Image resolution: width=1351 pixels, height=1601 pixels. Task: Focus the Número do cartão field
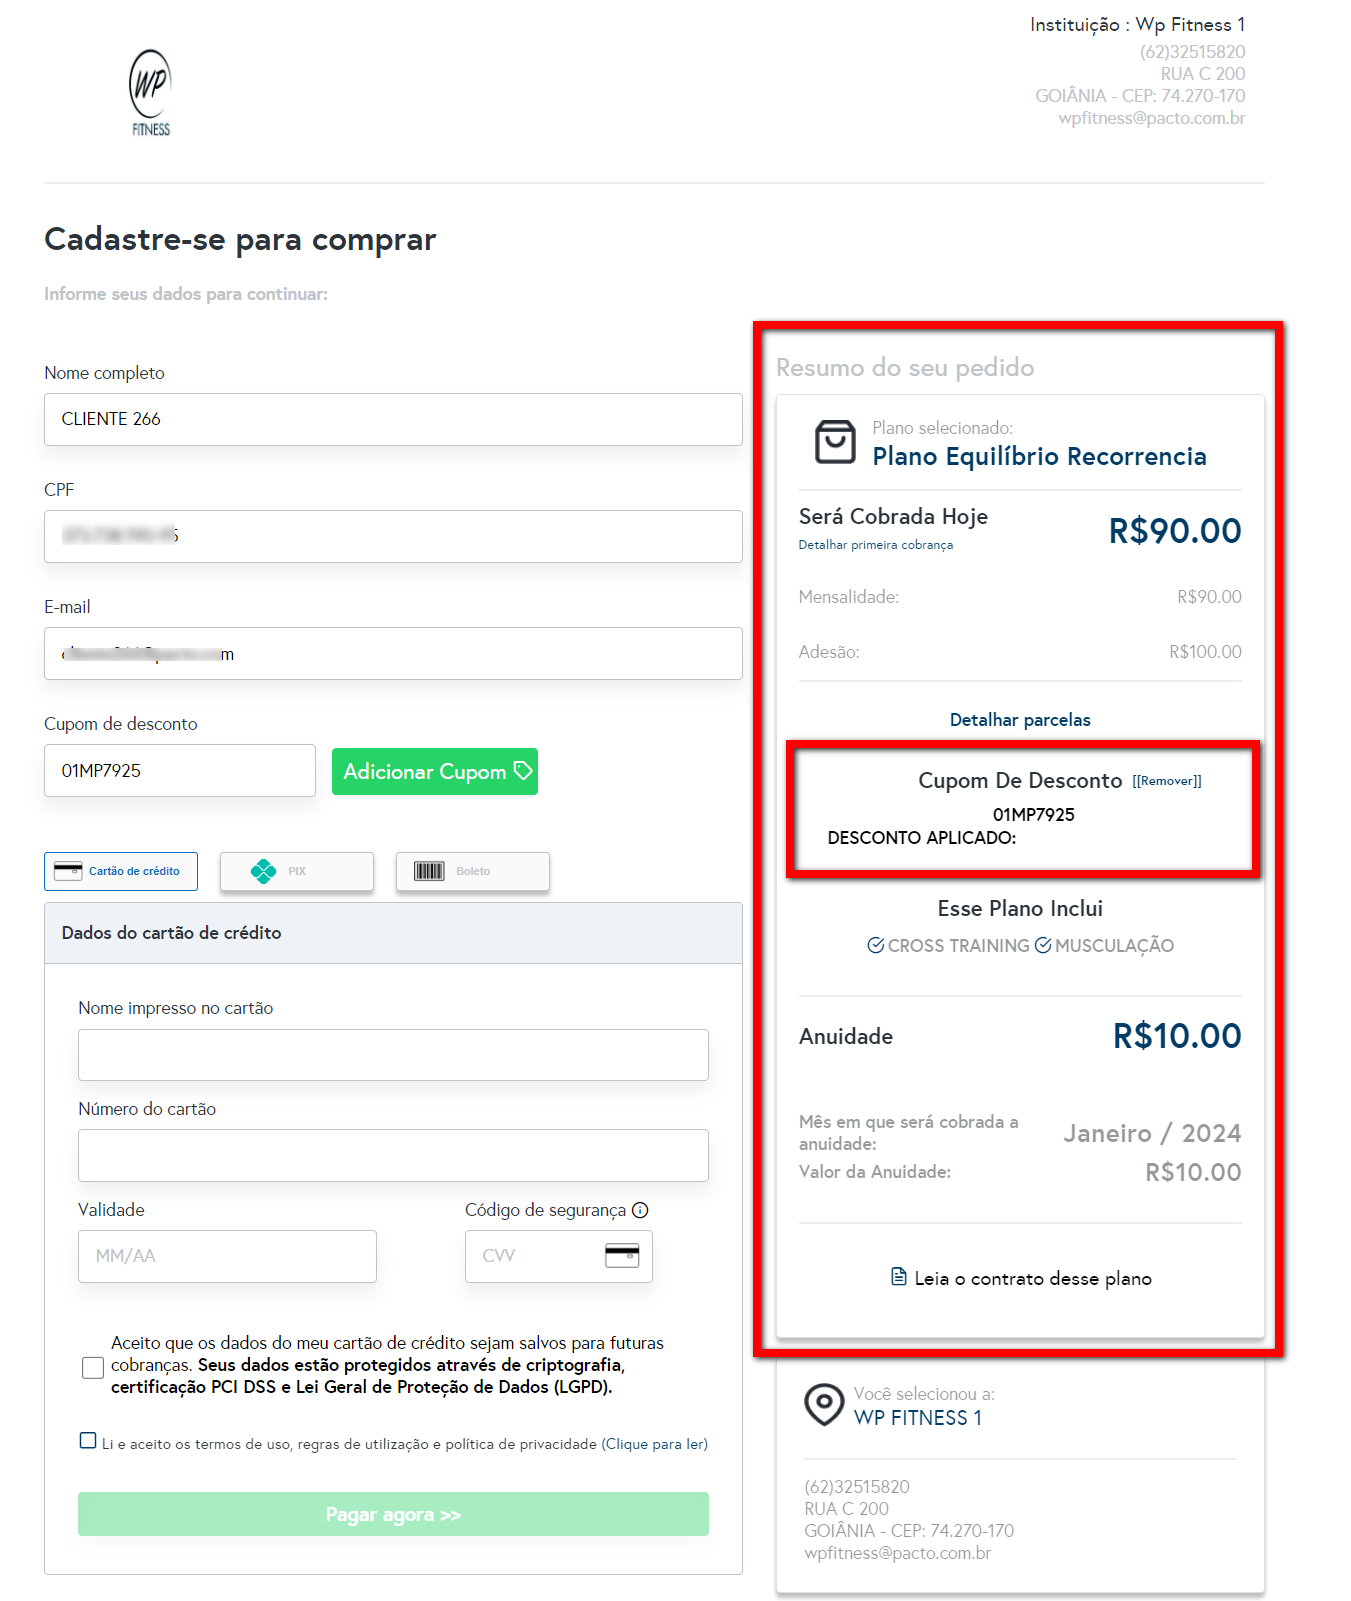[393, 1155]
